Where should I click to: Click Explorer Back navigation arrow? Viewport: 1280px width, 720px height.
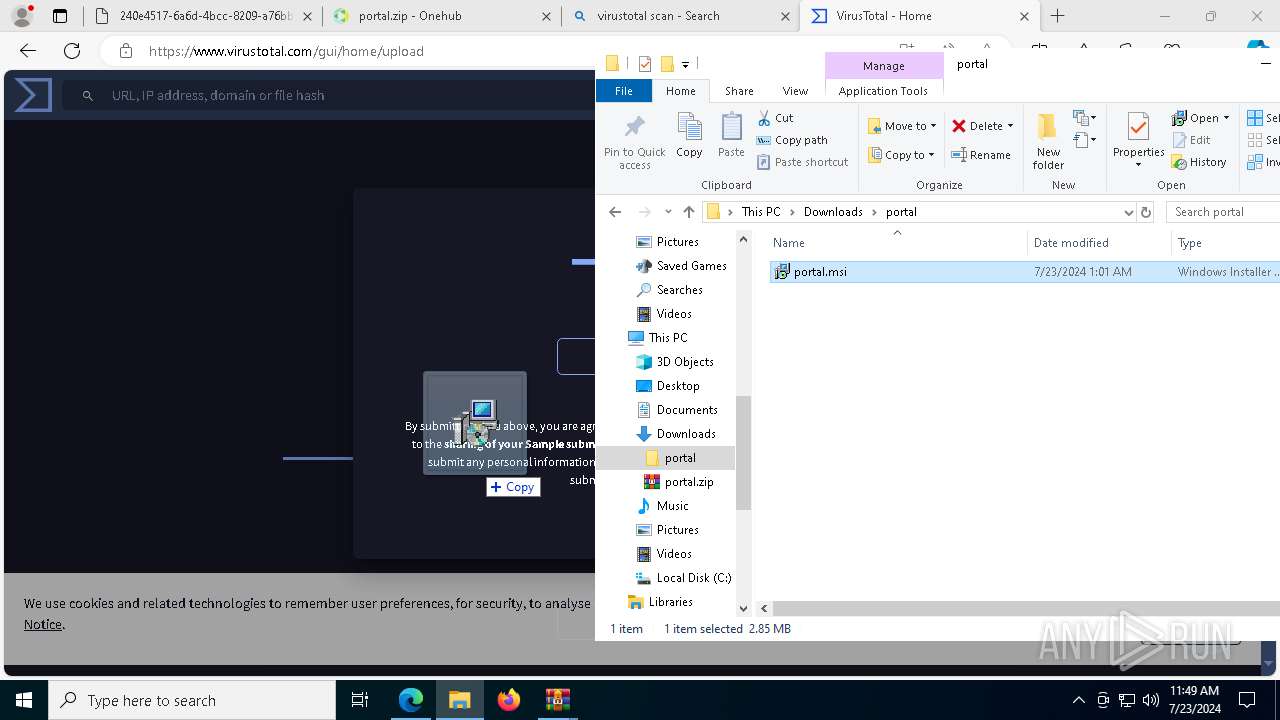pos(615,212)
